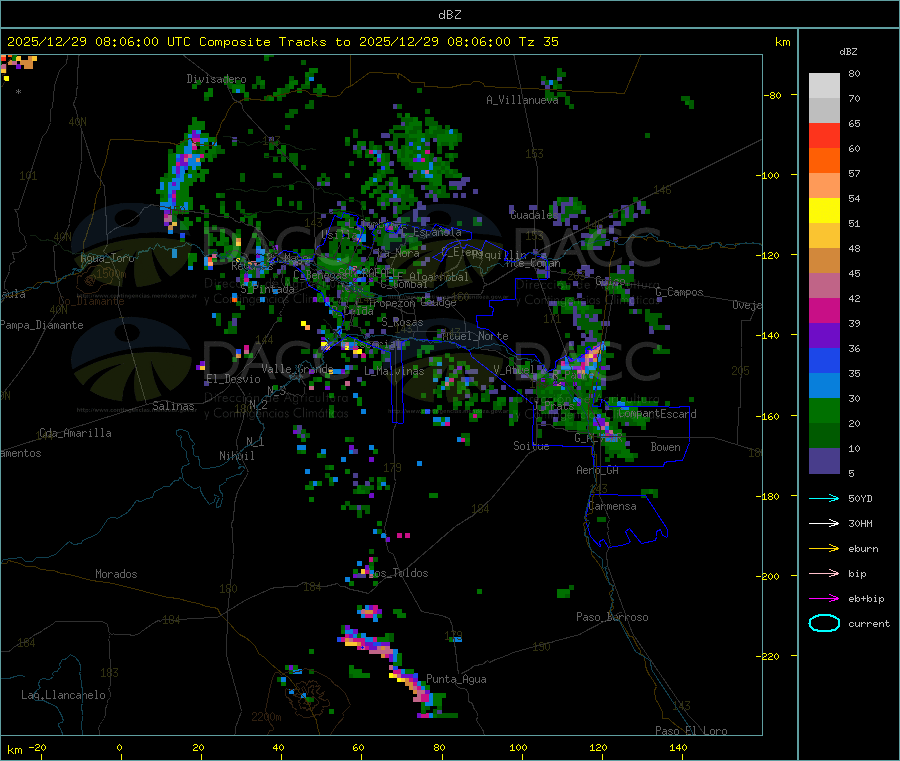The image size is (900, 761).
Task: Click the 'A_Villanueva' map label
Action: click(522, 100)
